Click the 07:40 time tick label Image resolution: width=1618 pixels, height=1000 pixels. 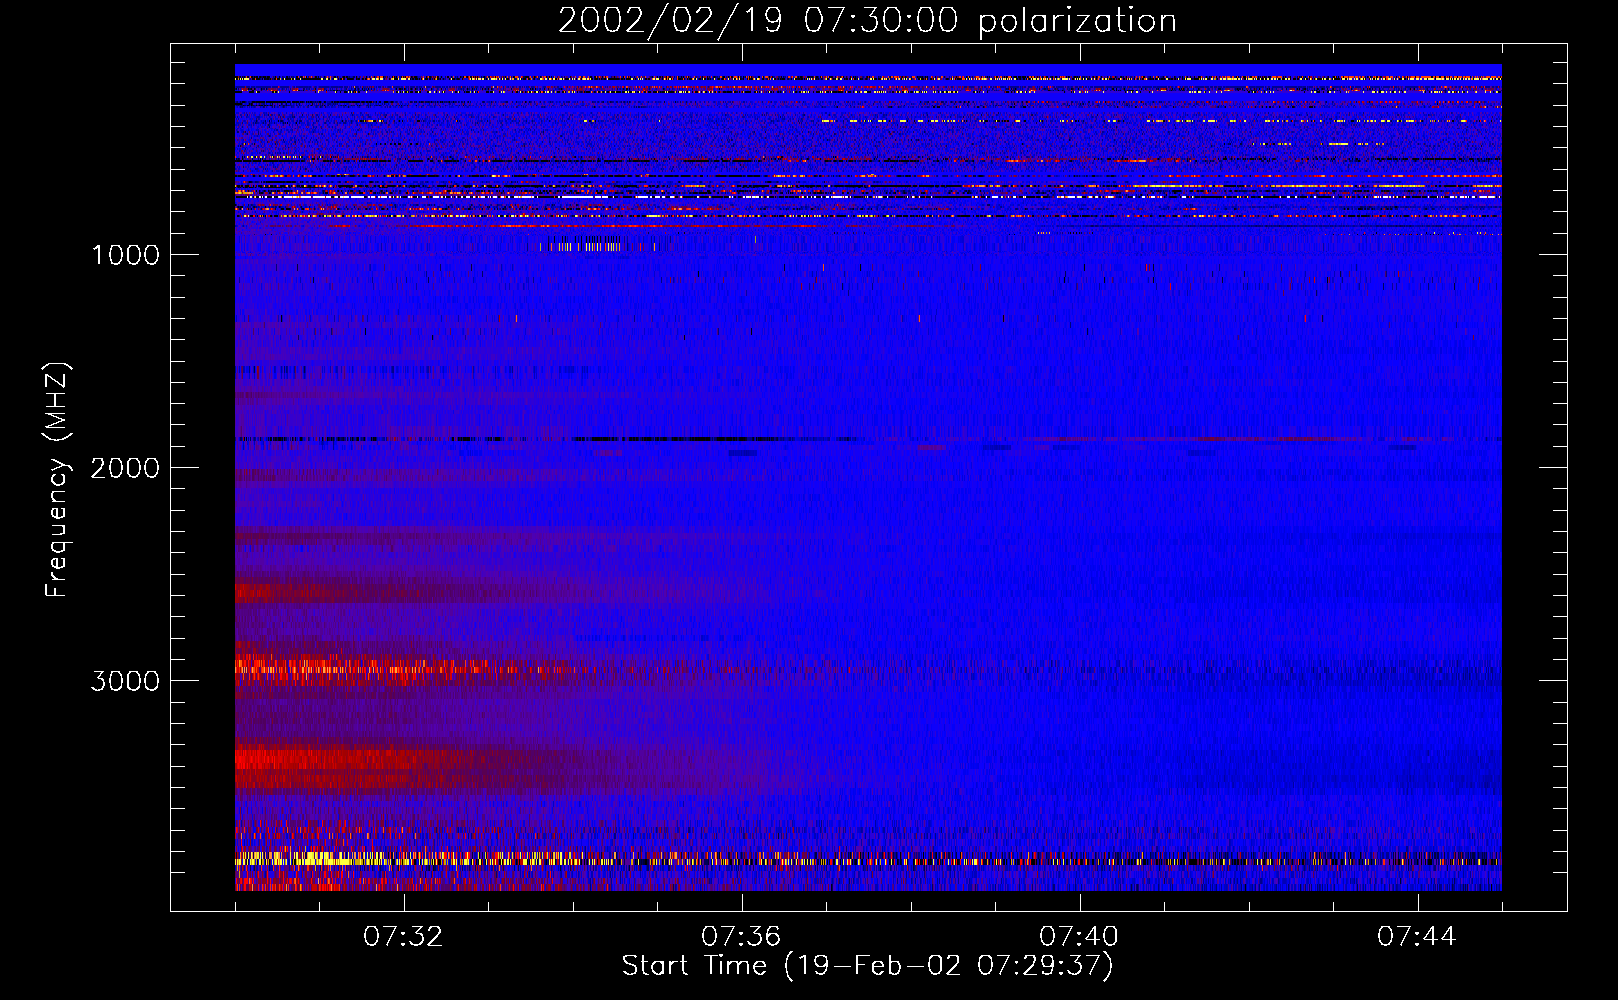pos(1079,937)
